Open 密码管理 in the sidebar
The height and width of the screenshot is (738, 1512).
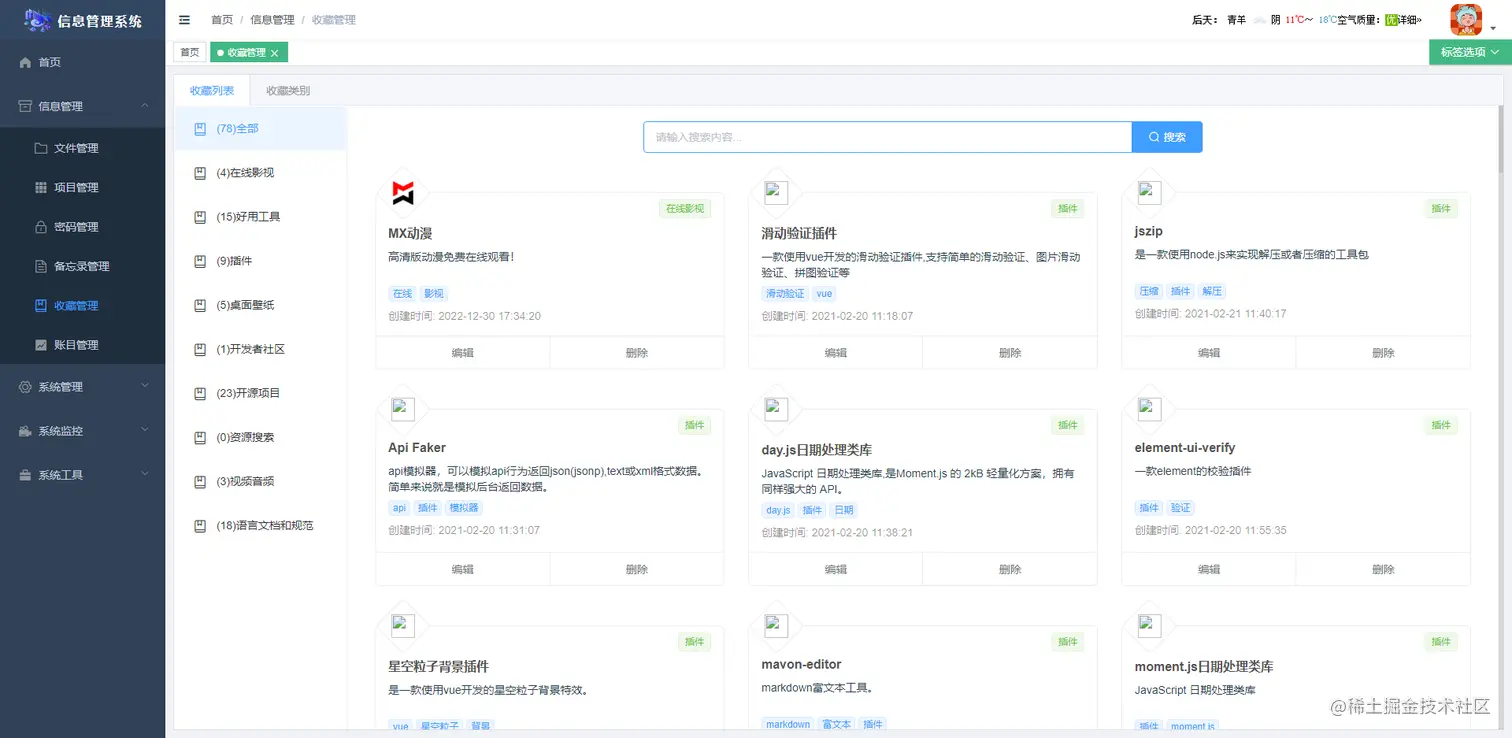82,227
